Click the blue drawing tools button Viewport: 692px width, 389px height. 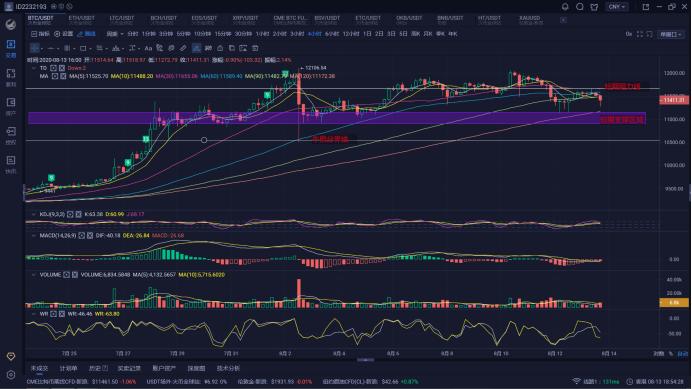tap(86, 34)
